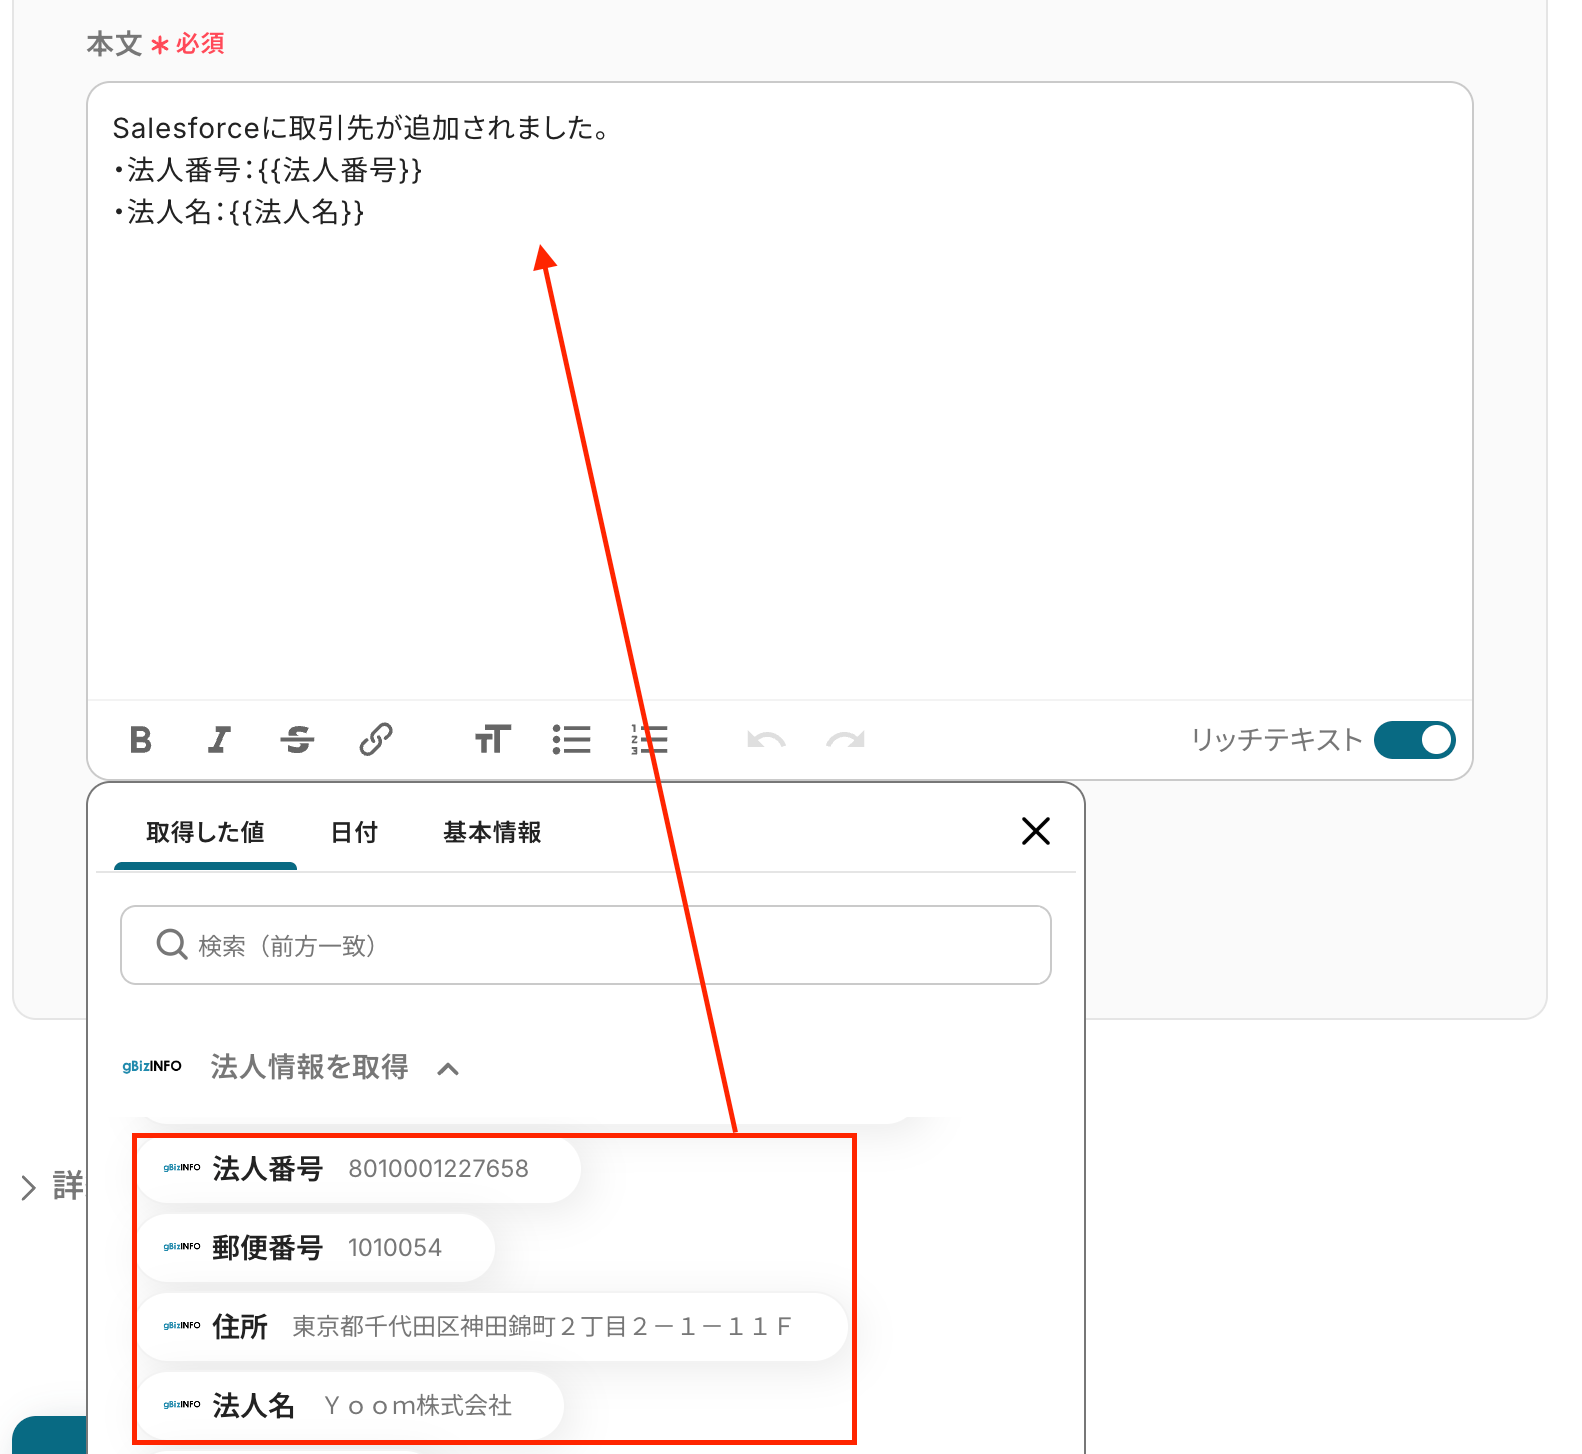
Task: Click the {{法人番号}} placeholder in the body
Action: [x=340, y=171]
